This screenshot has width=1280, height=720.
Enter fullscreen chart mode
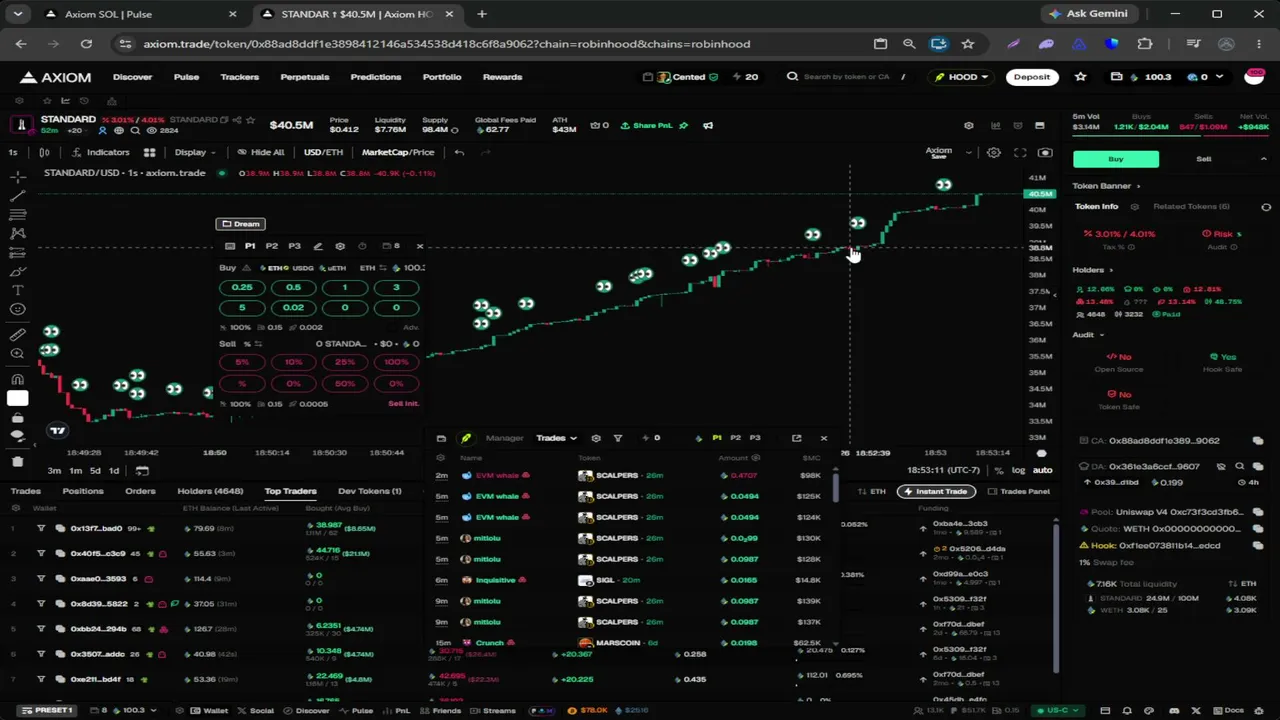[x=1020, y=152]
